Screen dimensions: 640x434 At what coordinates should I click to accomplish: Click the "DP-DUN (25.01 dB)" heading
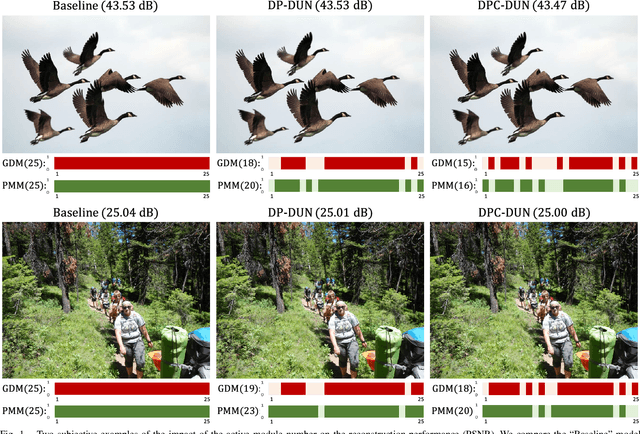point(320,213)
